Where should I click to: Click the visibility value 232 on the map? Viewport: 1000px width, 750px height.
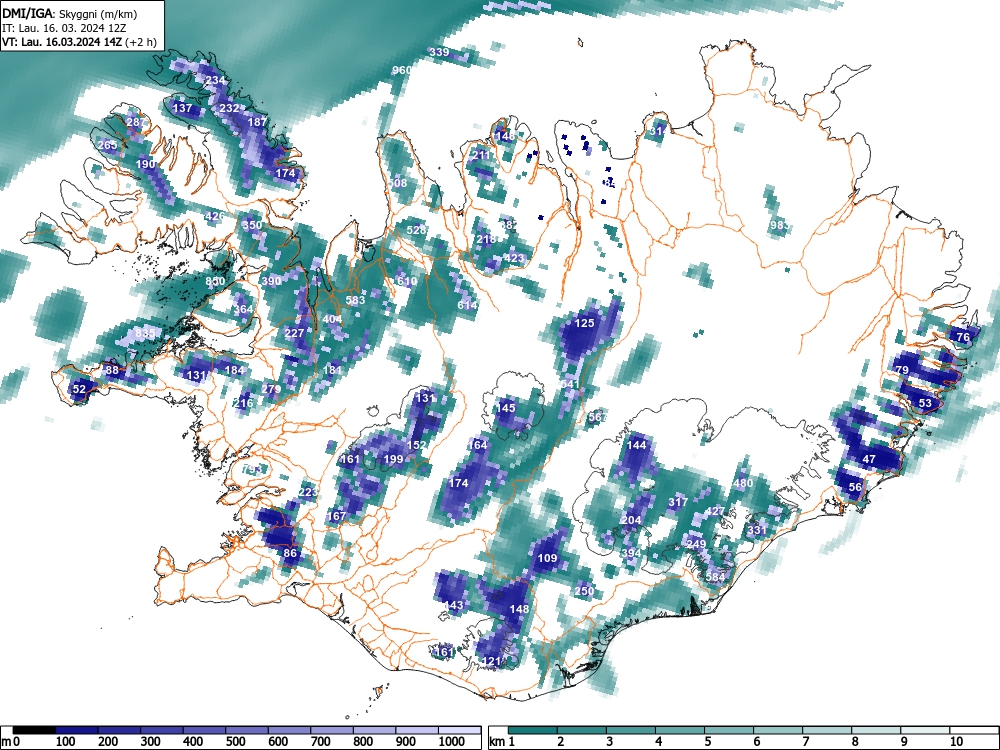coord(229,108)
